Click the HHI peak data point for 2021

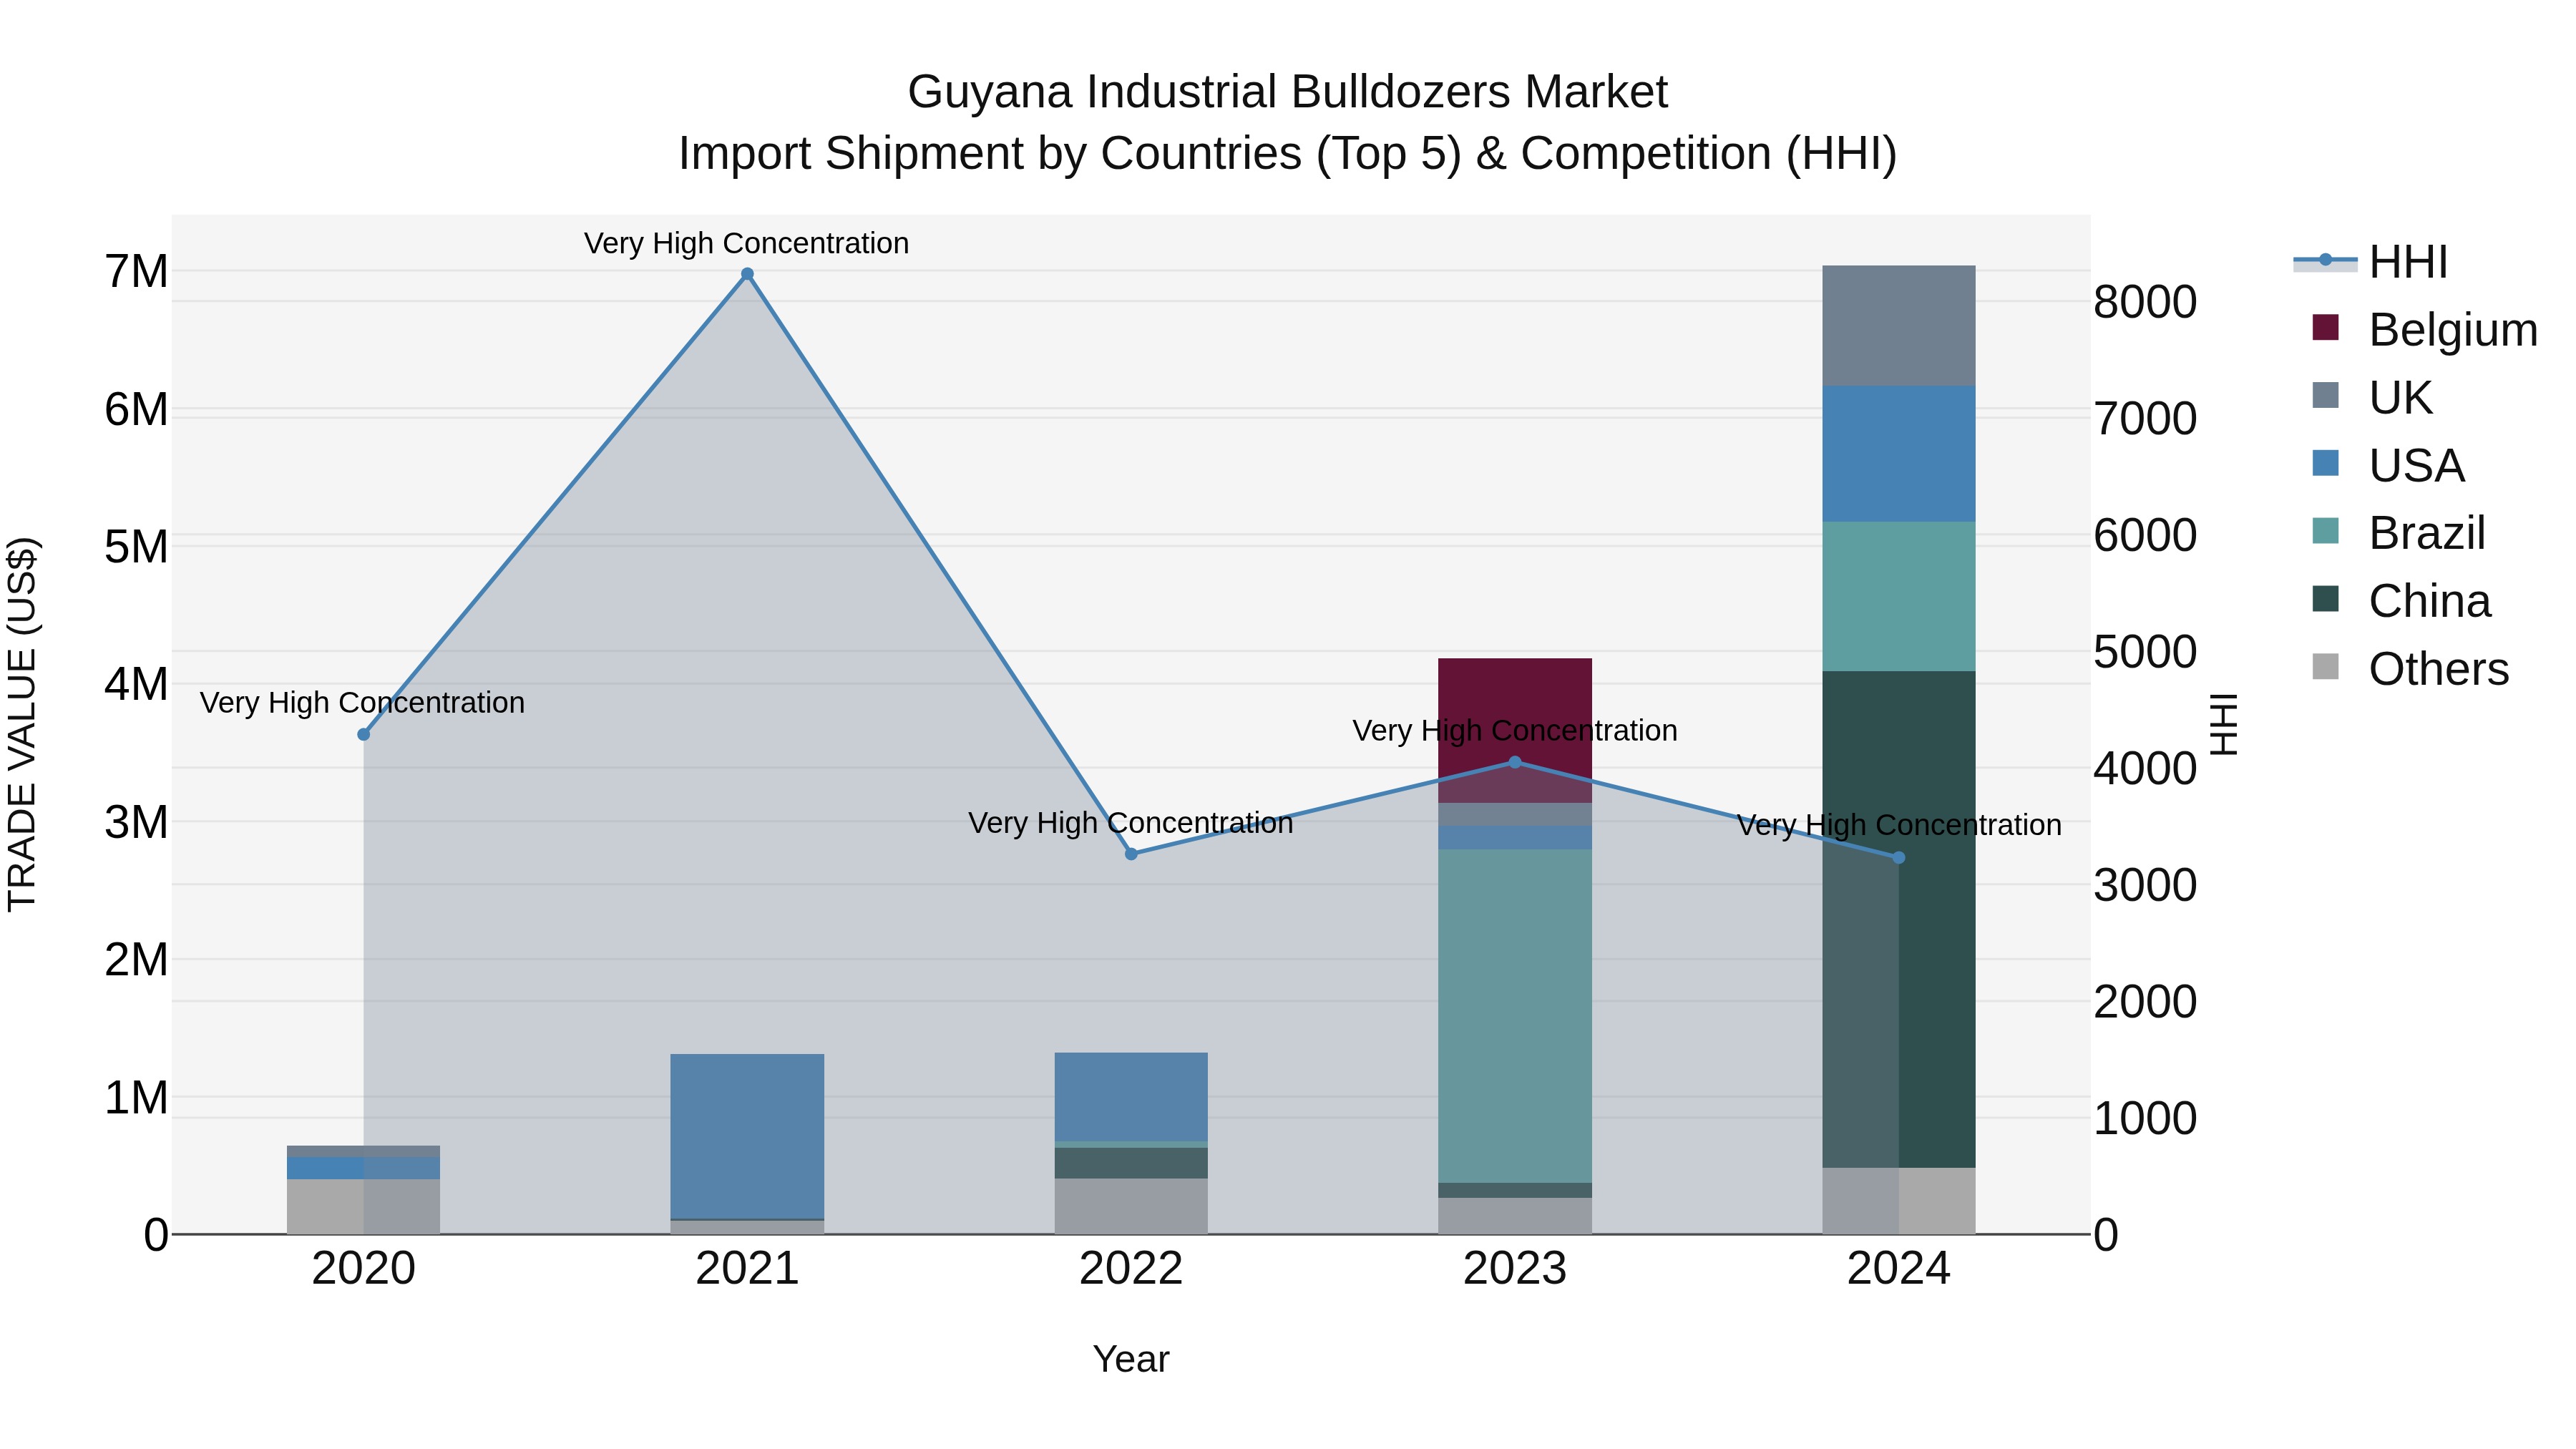(747, 274)
